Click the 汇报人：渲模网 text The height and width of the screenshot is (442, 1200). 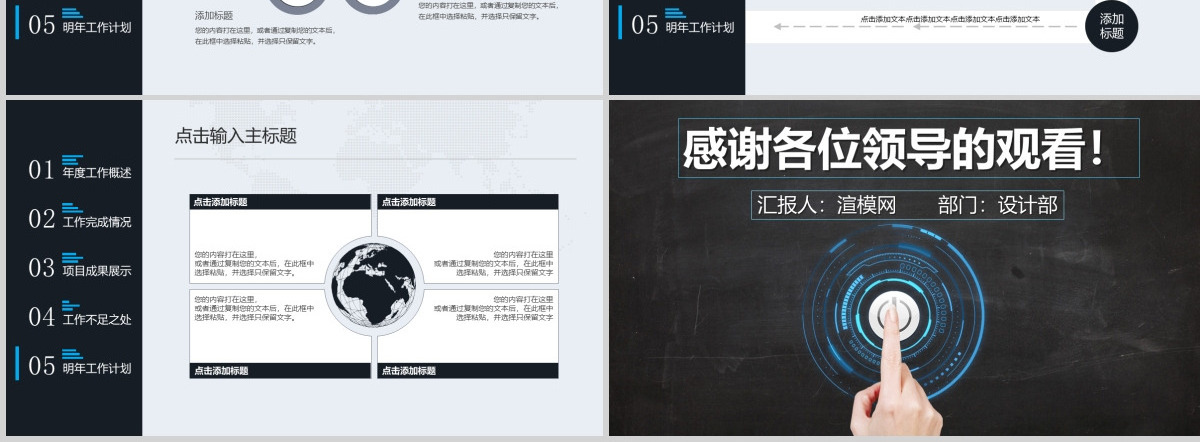(826, 205)
